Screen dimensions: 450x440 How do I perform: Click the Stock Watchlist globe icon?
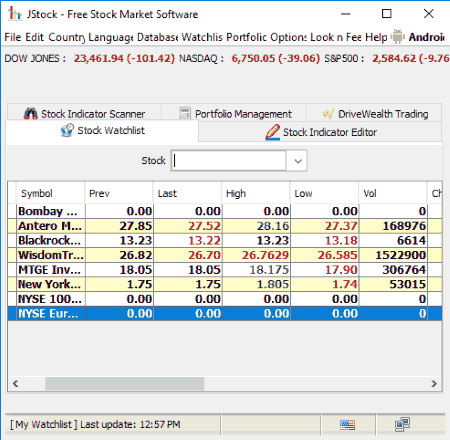click(67, 130)
